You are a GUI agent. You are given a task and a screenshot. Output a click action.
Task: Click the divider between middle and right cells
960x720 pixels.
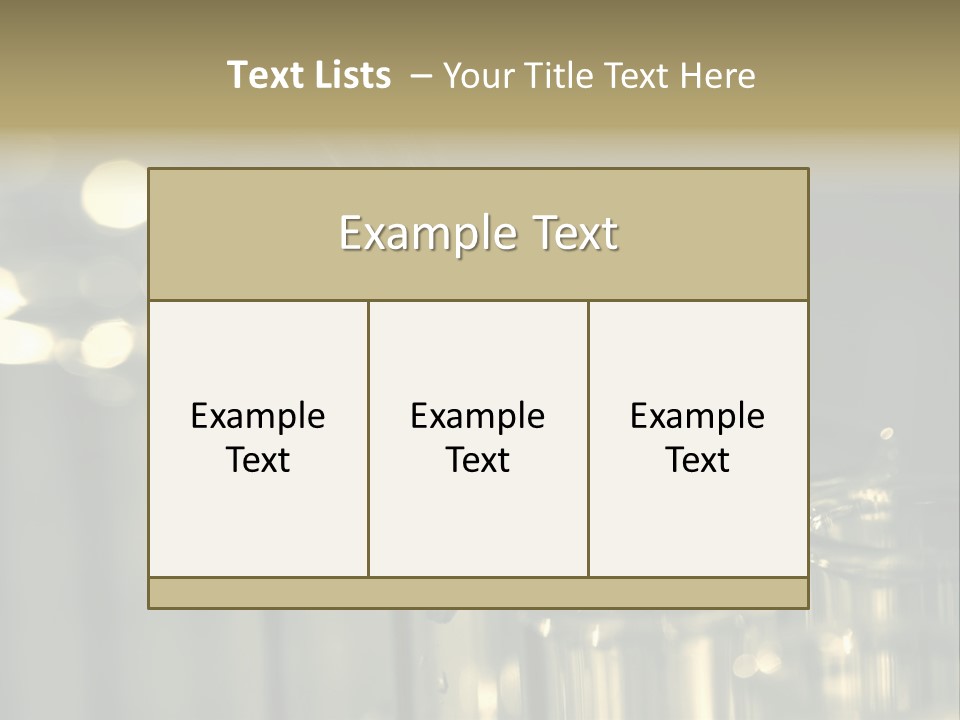[x=588, y=438]
